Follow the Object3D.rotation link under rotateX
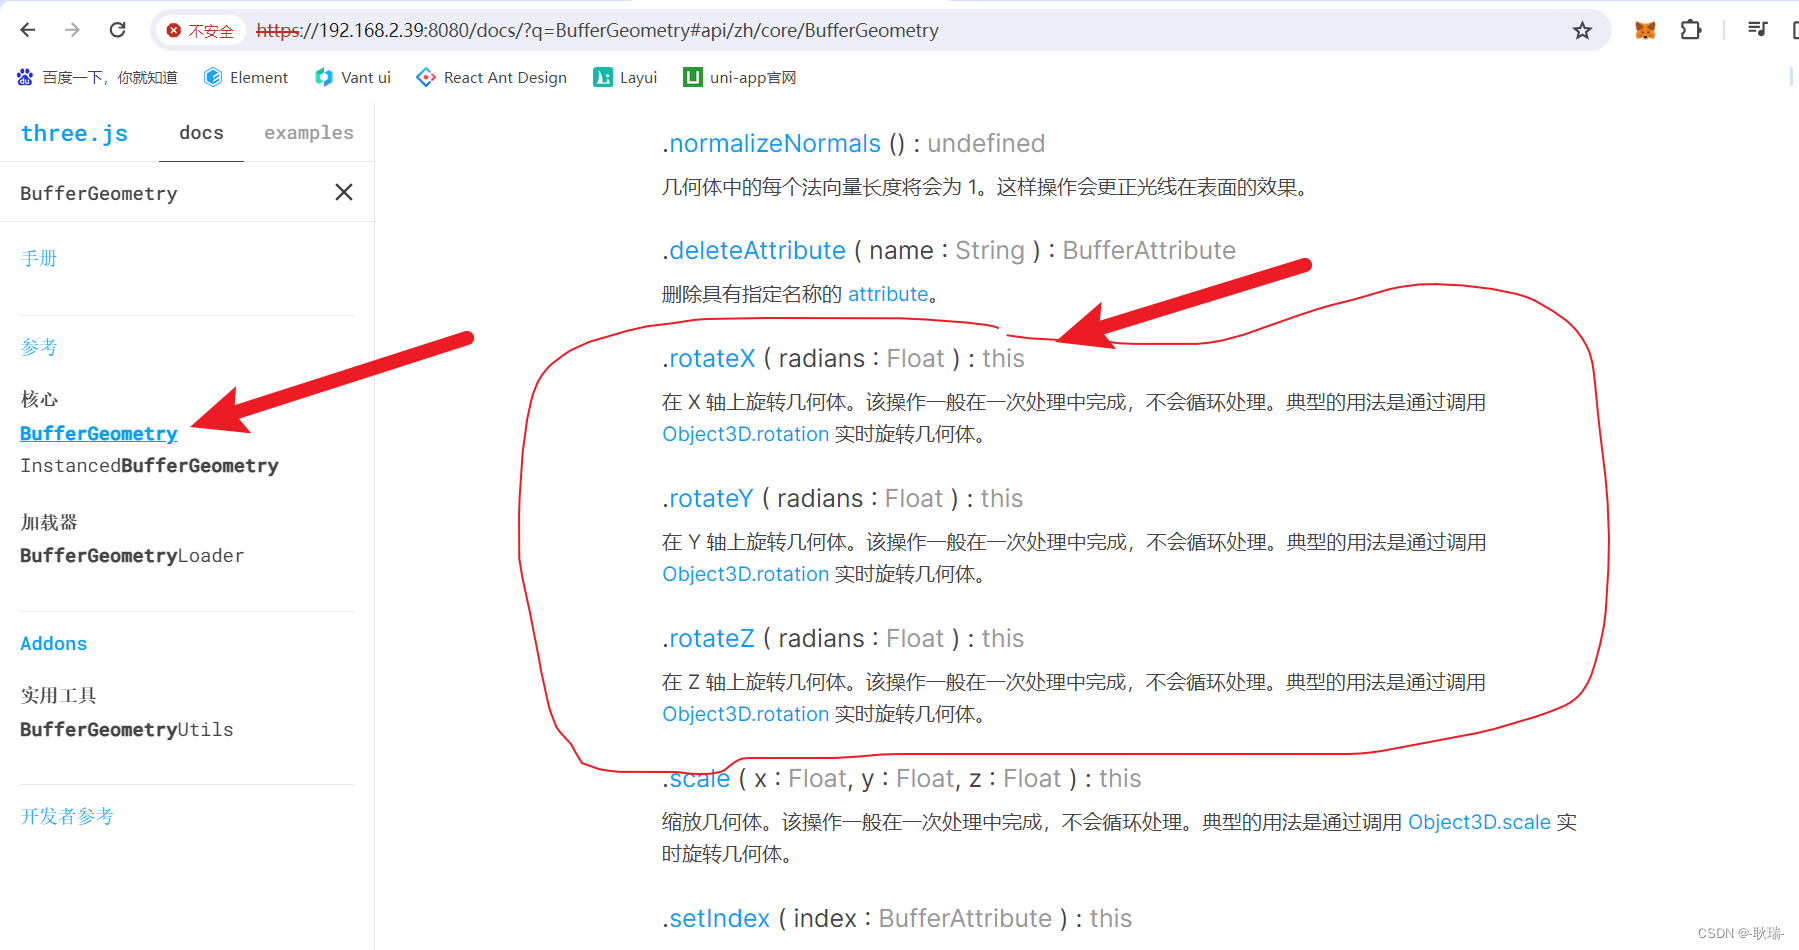Image resolution: width=1799 pixels, height=950 pixels. click(744, 434)
